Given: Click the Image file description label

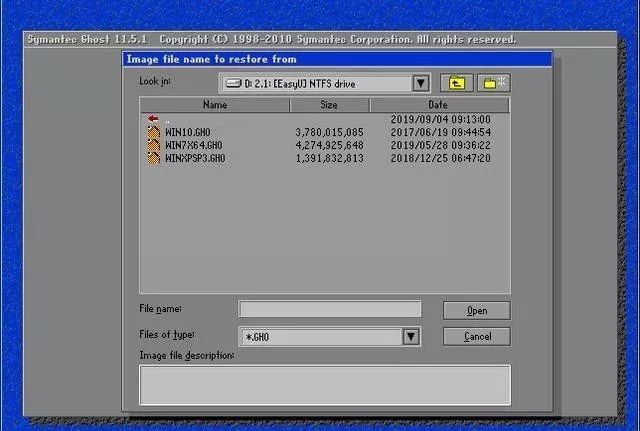Looking at the screenshot, I should pos(187,355).
